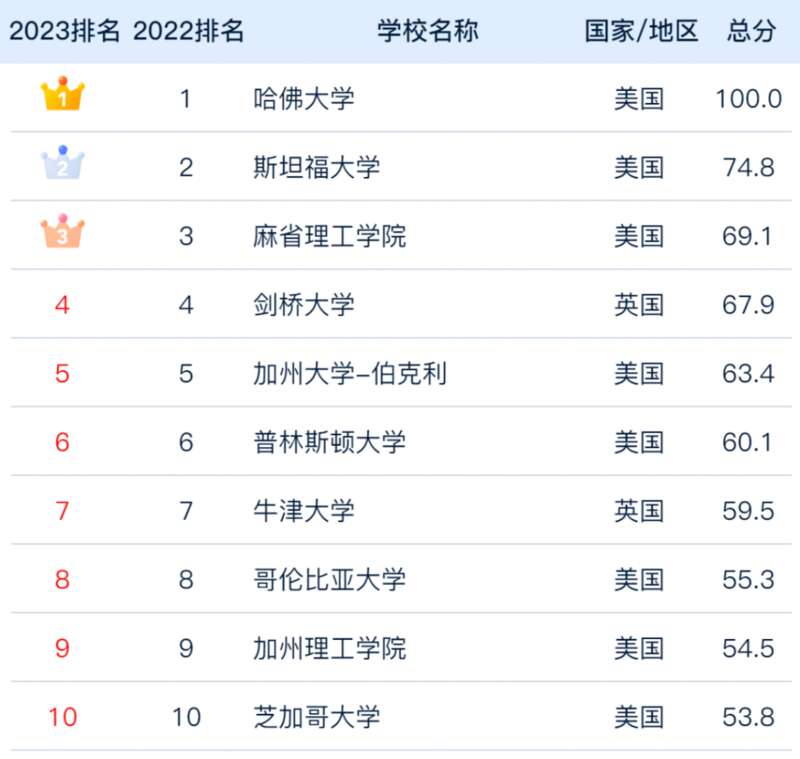Sort by the 2023排名 column header

point(64,31)
